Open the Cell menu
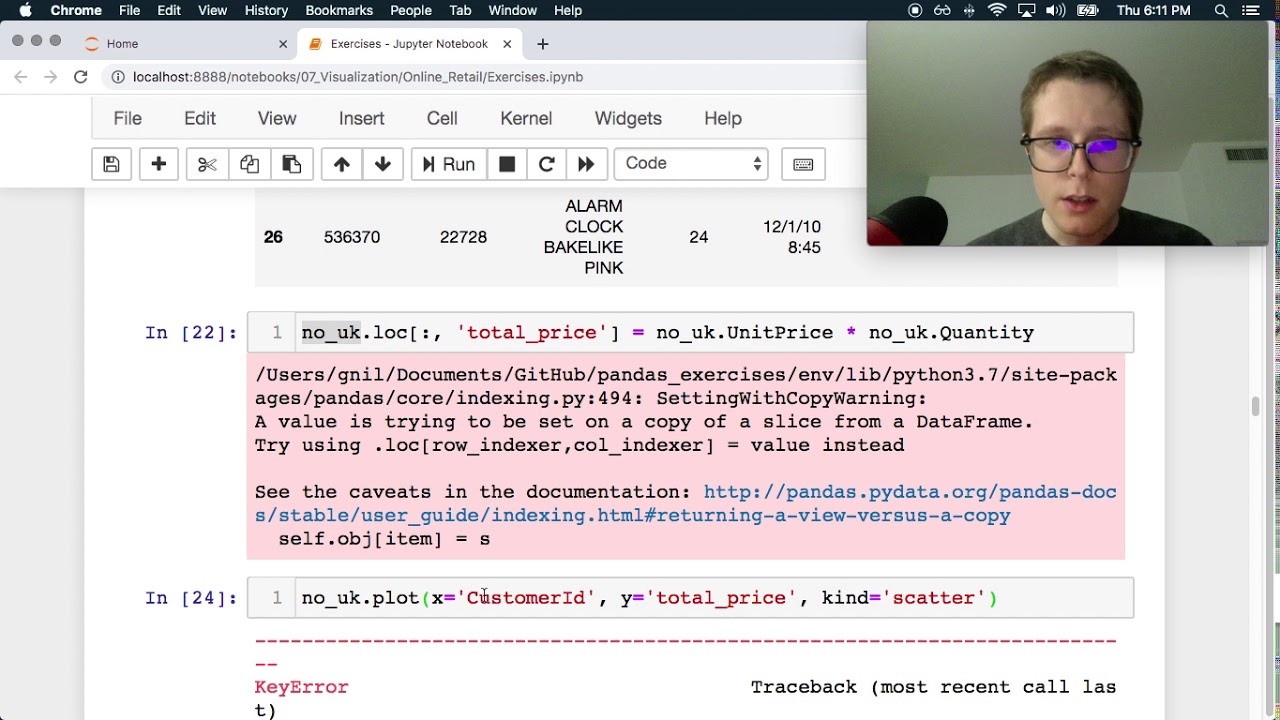 (442, 118)
